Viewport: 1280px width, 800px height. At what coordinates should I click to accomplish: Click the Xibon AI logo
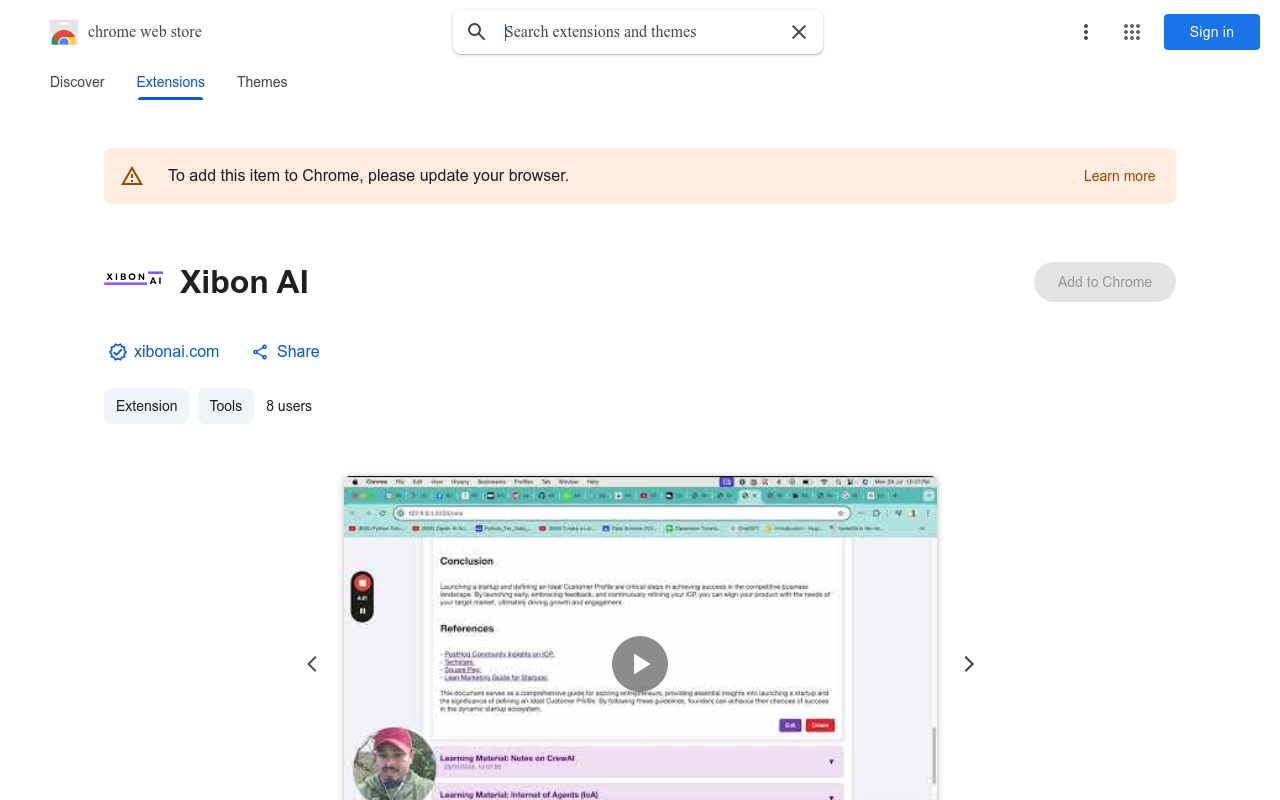point(134,278)
